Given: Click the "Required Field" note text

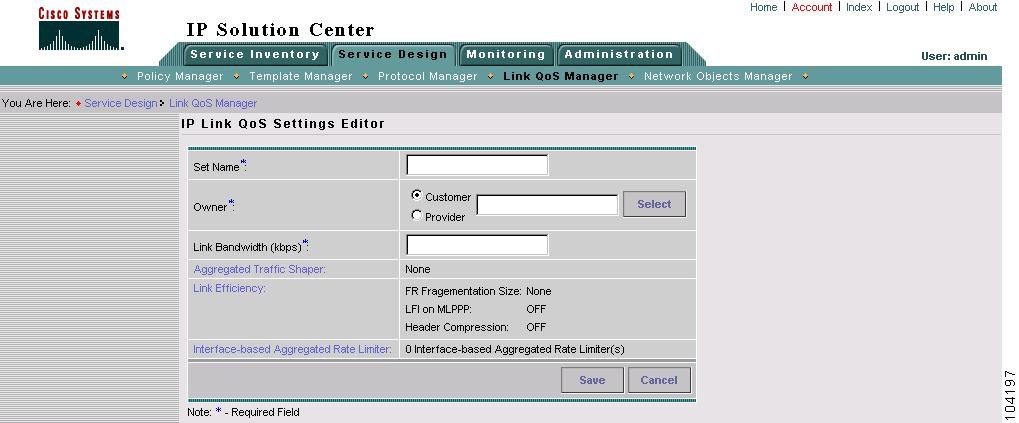Looking at the screenshot, I should tap(265, 412).
